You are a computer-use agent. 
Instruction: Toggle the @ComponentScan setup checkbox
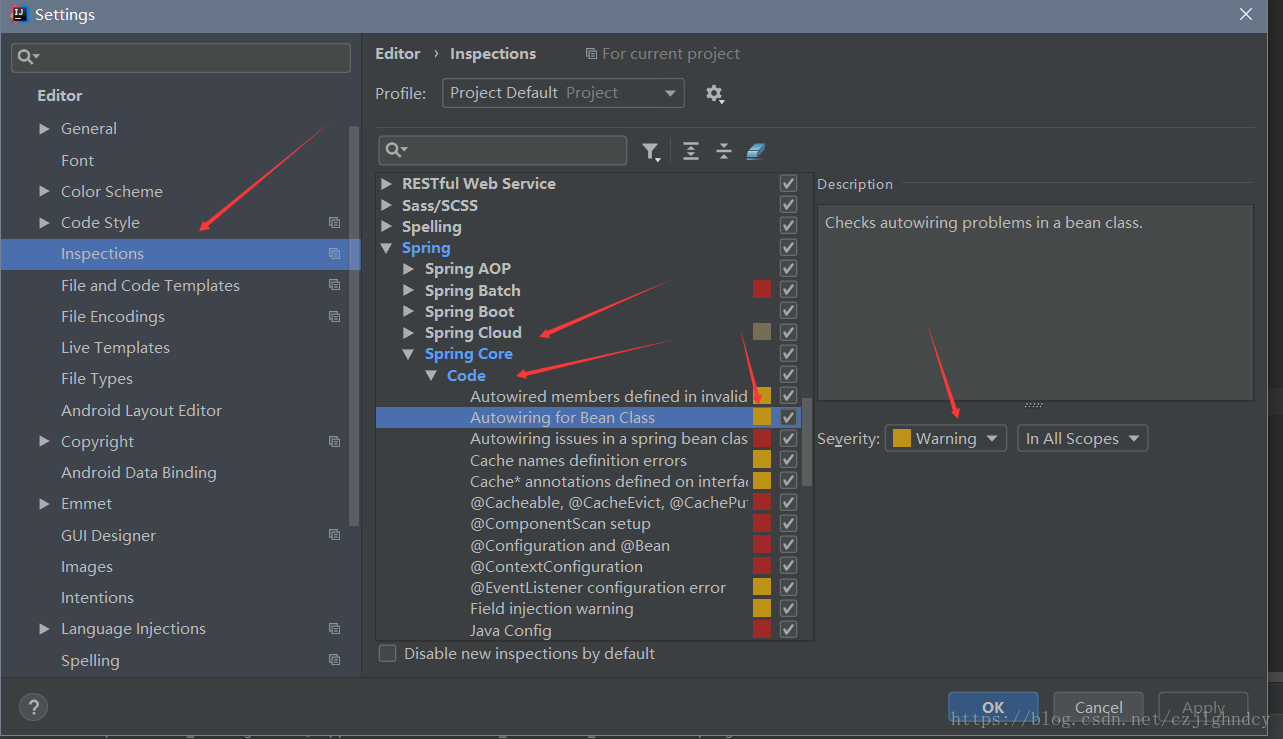(788, 524)
